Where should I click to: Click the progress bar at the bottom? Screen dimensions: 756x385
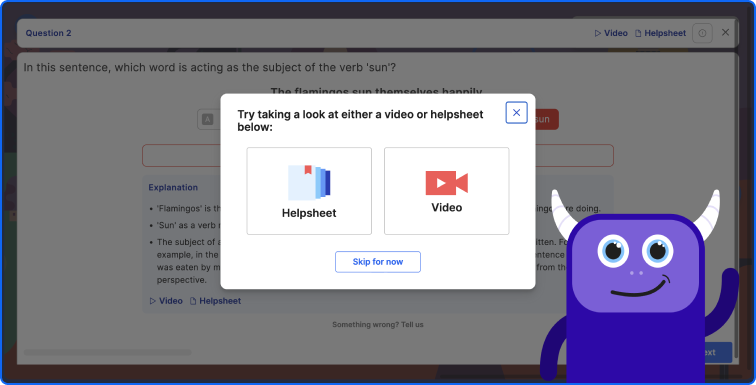coord(108,352)
